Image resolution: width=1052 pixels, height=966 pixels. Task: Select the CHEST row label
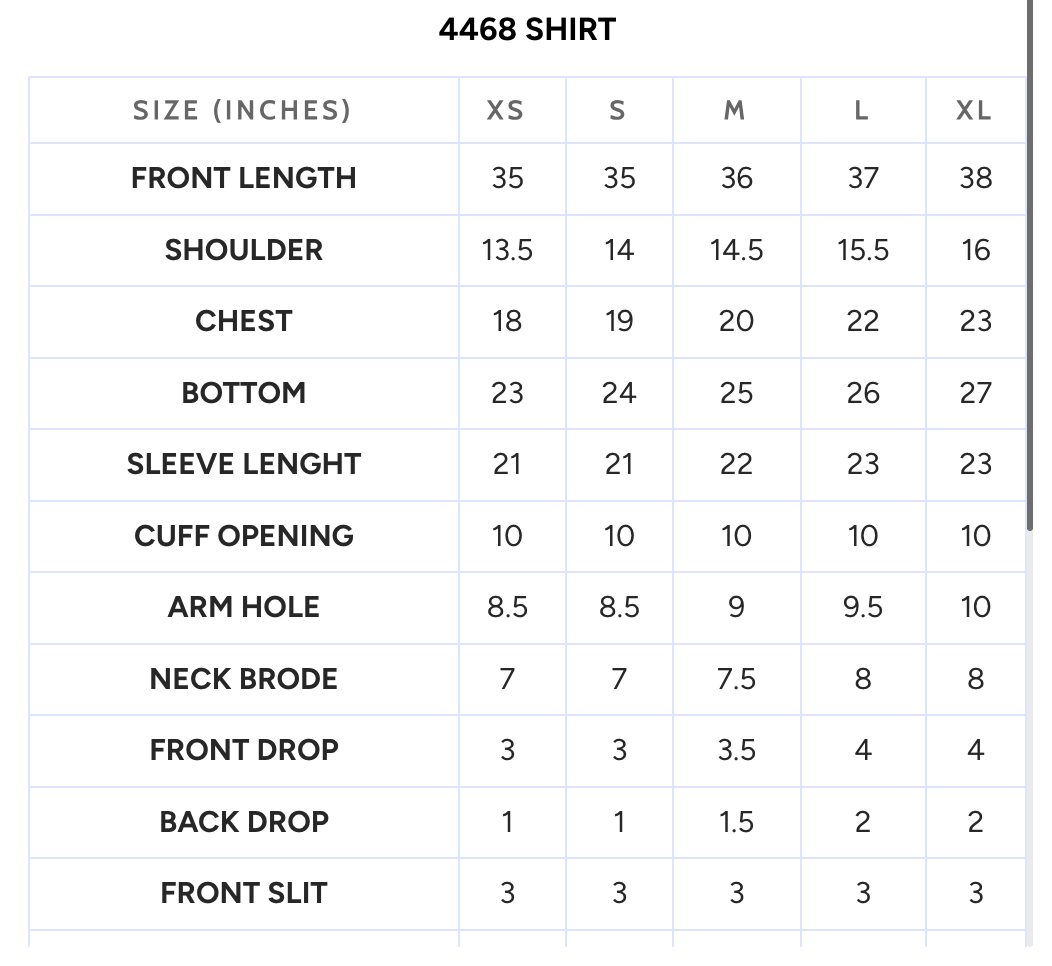point(244,321)
